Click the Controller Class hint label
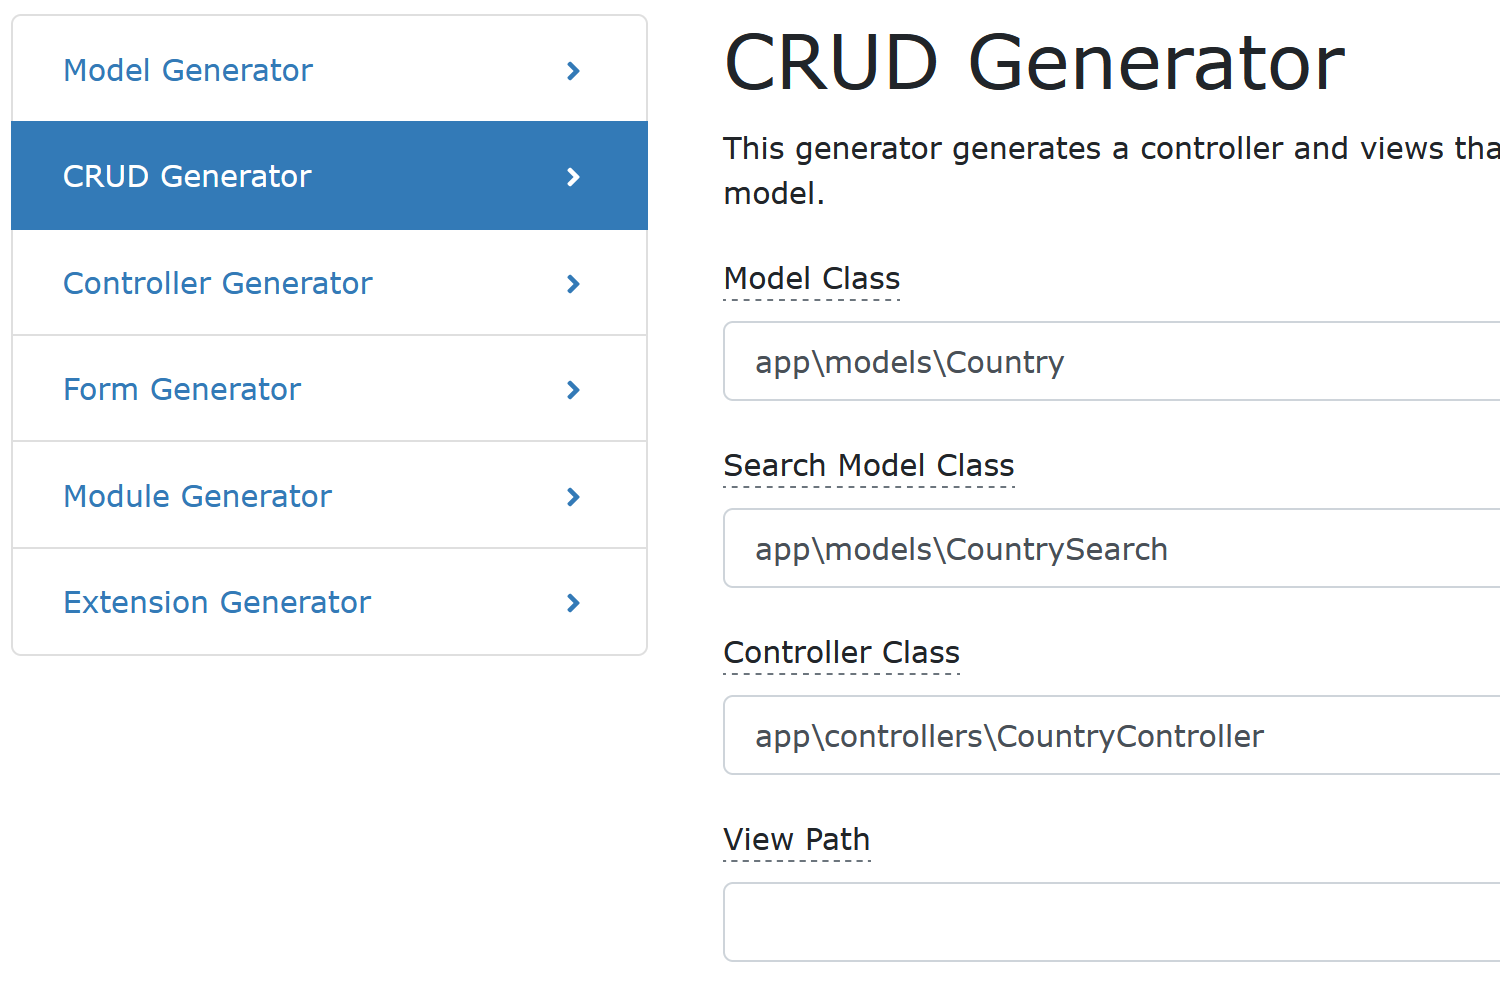 coord(842,653)
